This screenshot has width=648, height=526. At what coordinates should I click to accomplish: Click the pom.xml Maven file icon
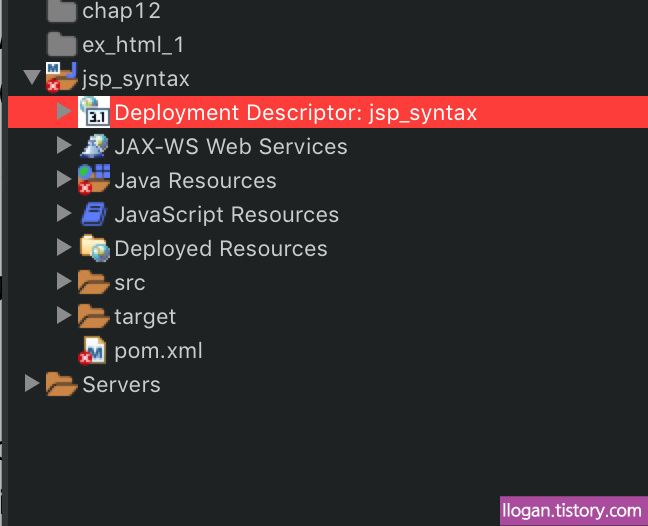pos(92,350)
